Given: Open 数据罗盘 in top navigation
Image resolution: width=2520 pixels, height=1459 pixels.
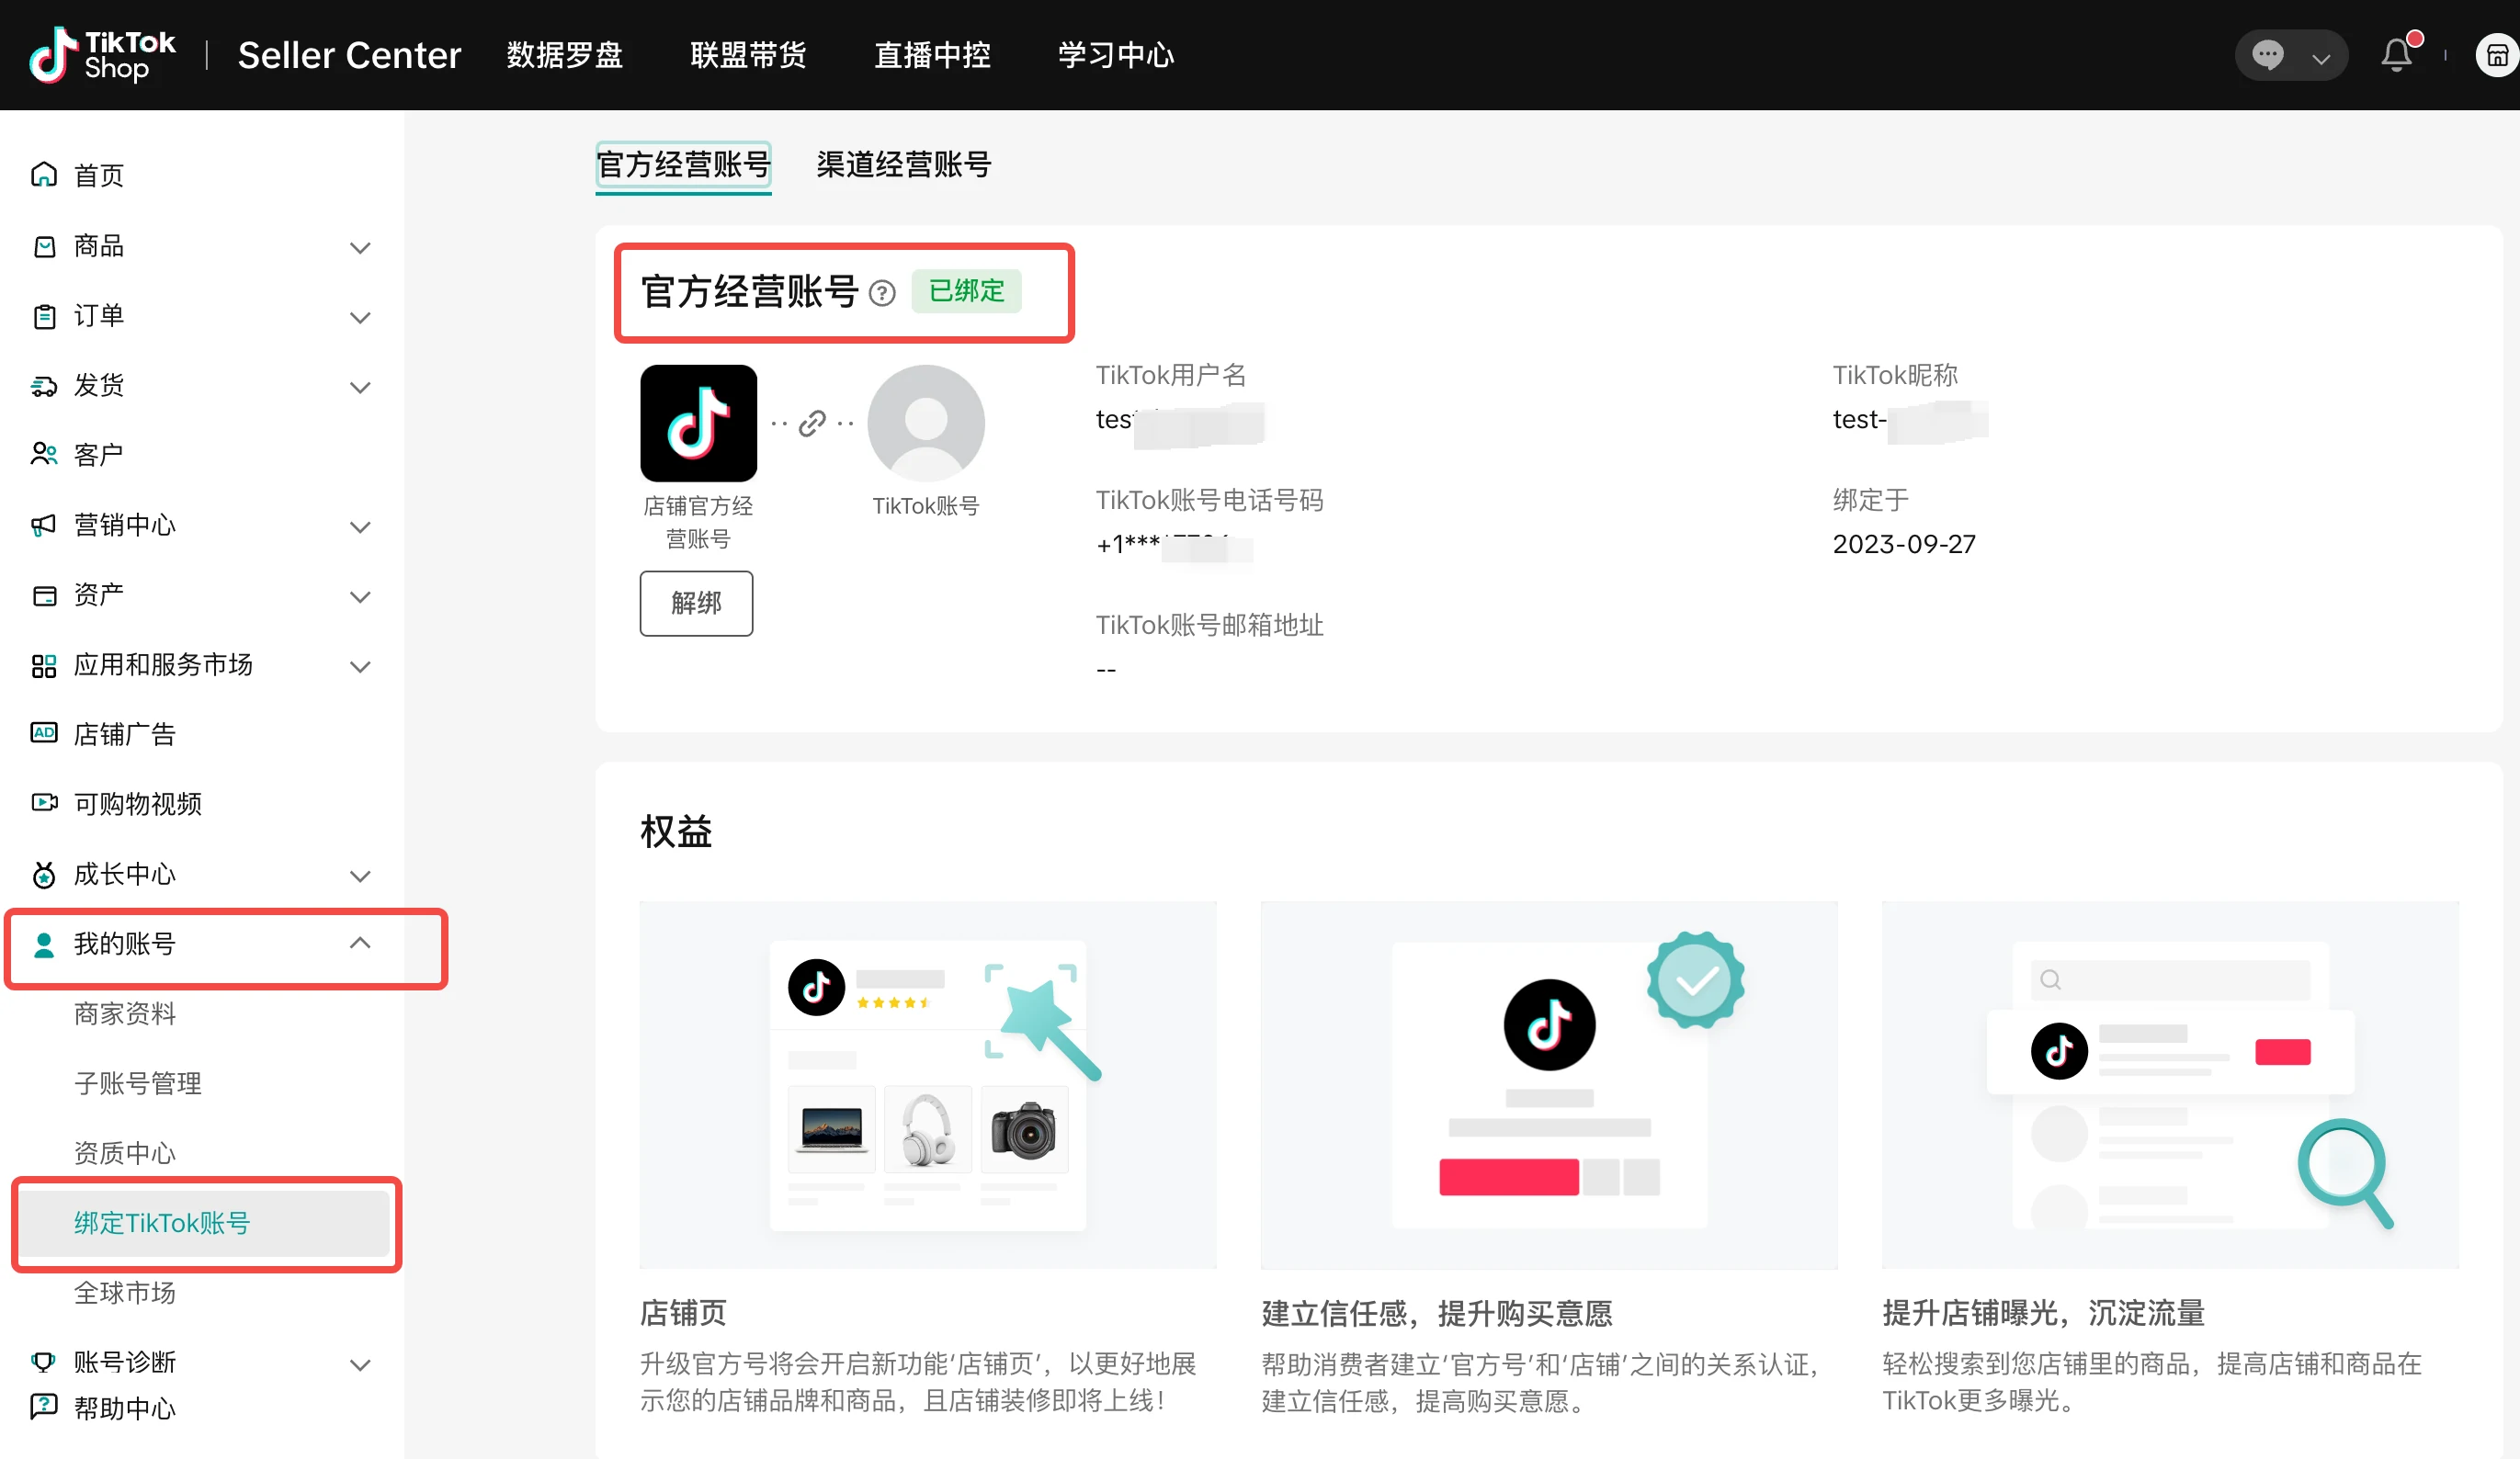Looking at the screenshot, I should point(564,55).
